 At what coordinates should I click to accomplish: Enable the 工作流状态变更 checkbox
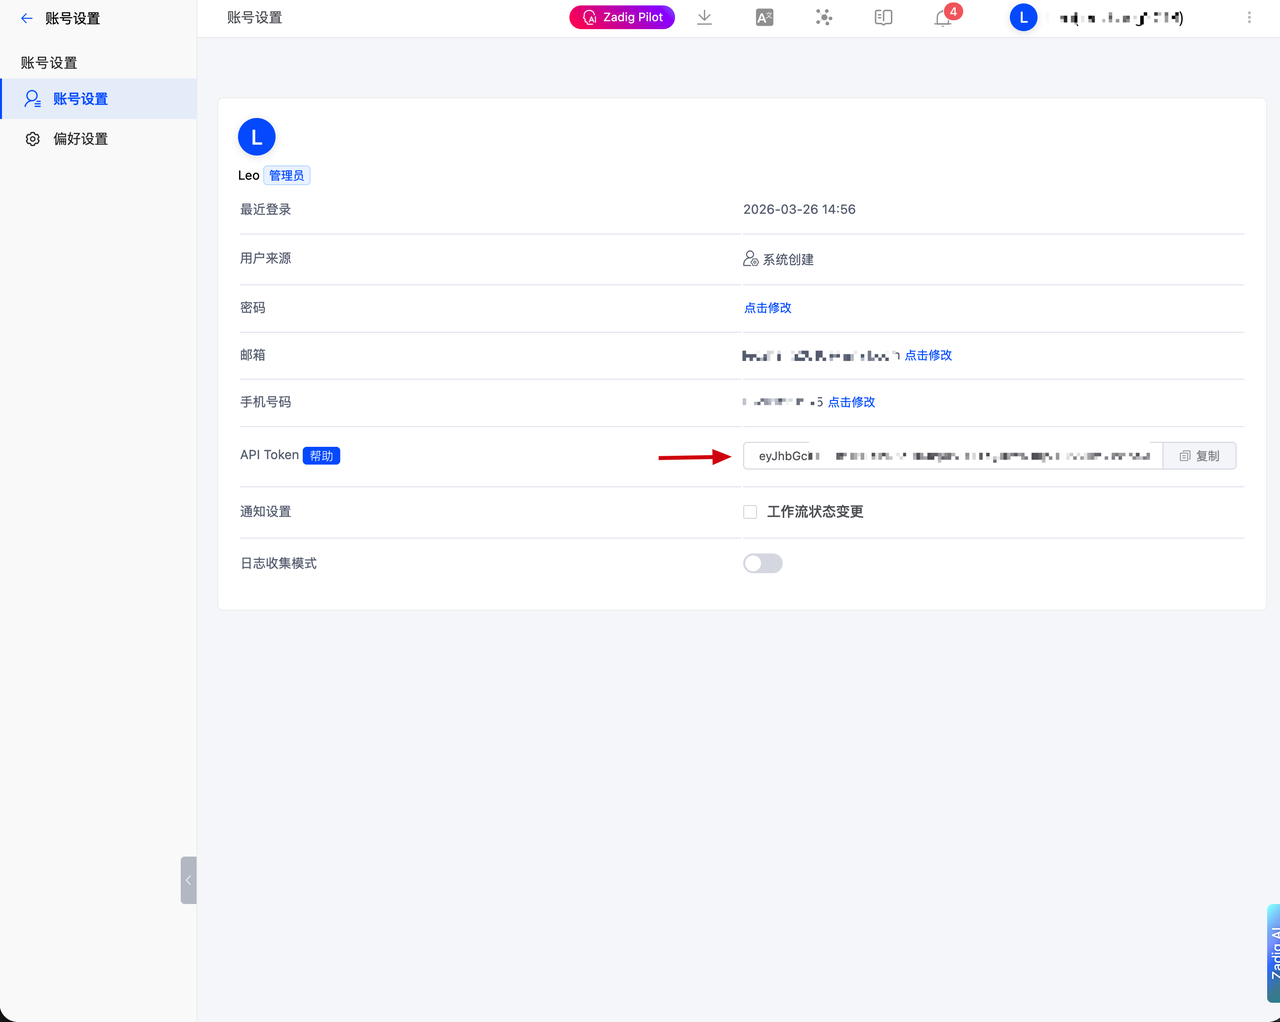point(750,512)
